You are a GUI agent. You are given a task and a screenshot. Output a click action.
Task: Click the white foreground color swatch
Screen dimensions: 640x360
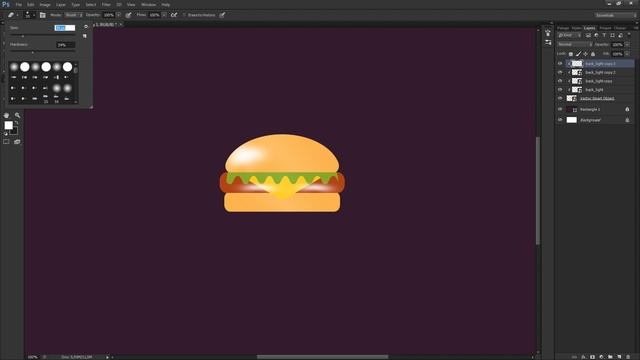(8, 126)
